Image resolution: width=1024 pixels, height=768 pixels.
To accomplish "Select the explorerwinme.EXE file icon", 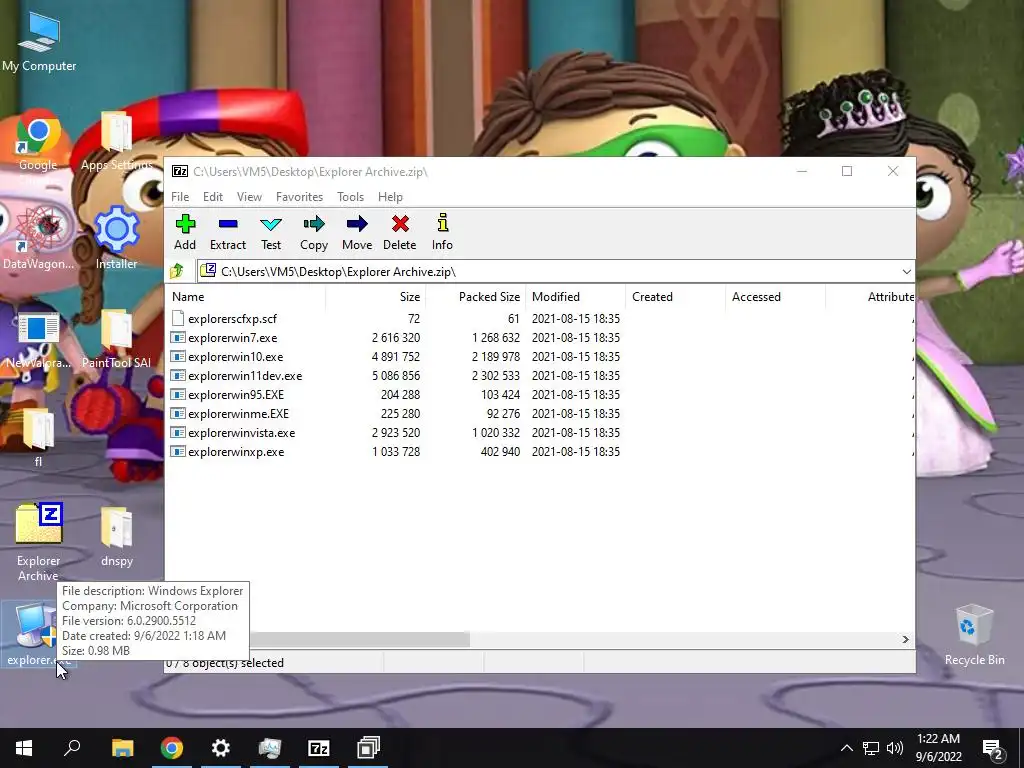I will point(178,413).
